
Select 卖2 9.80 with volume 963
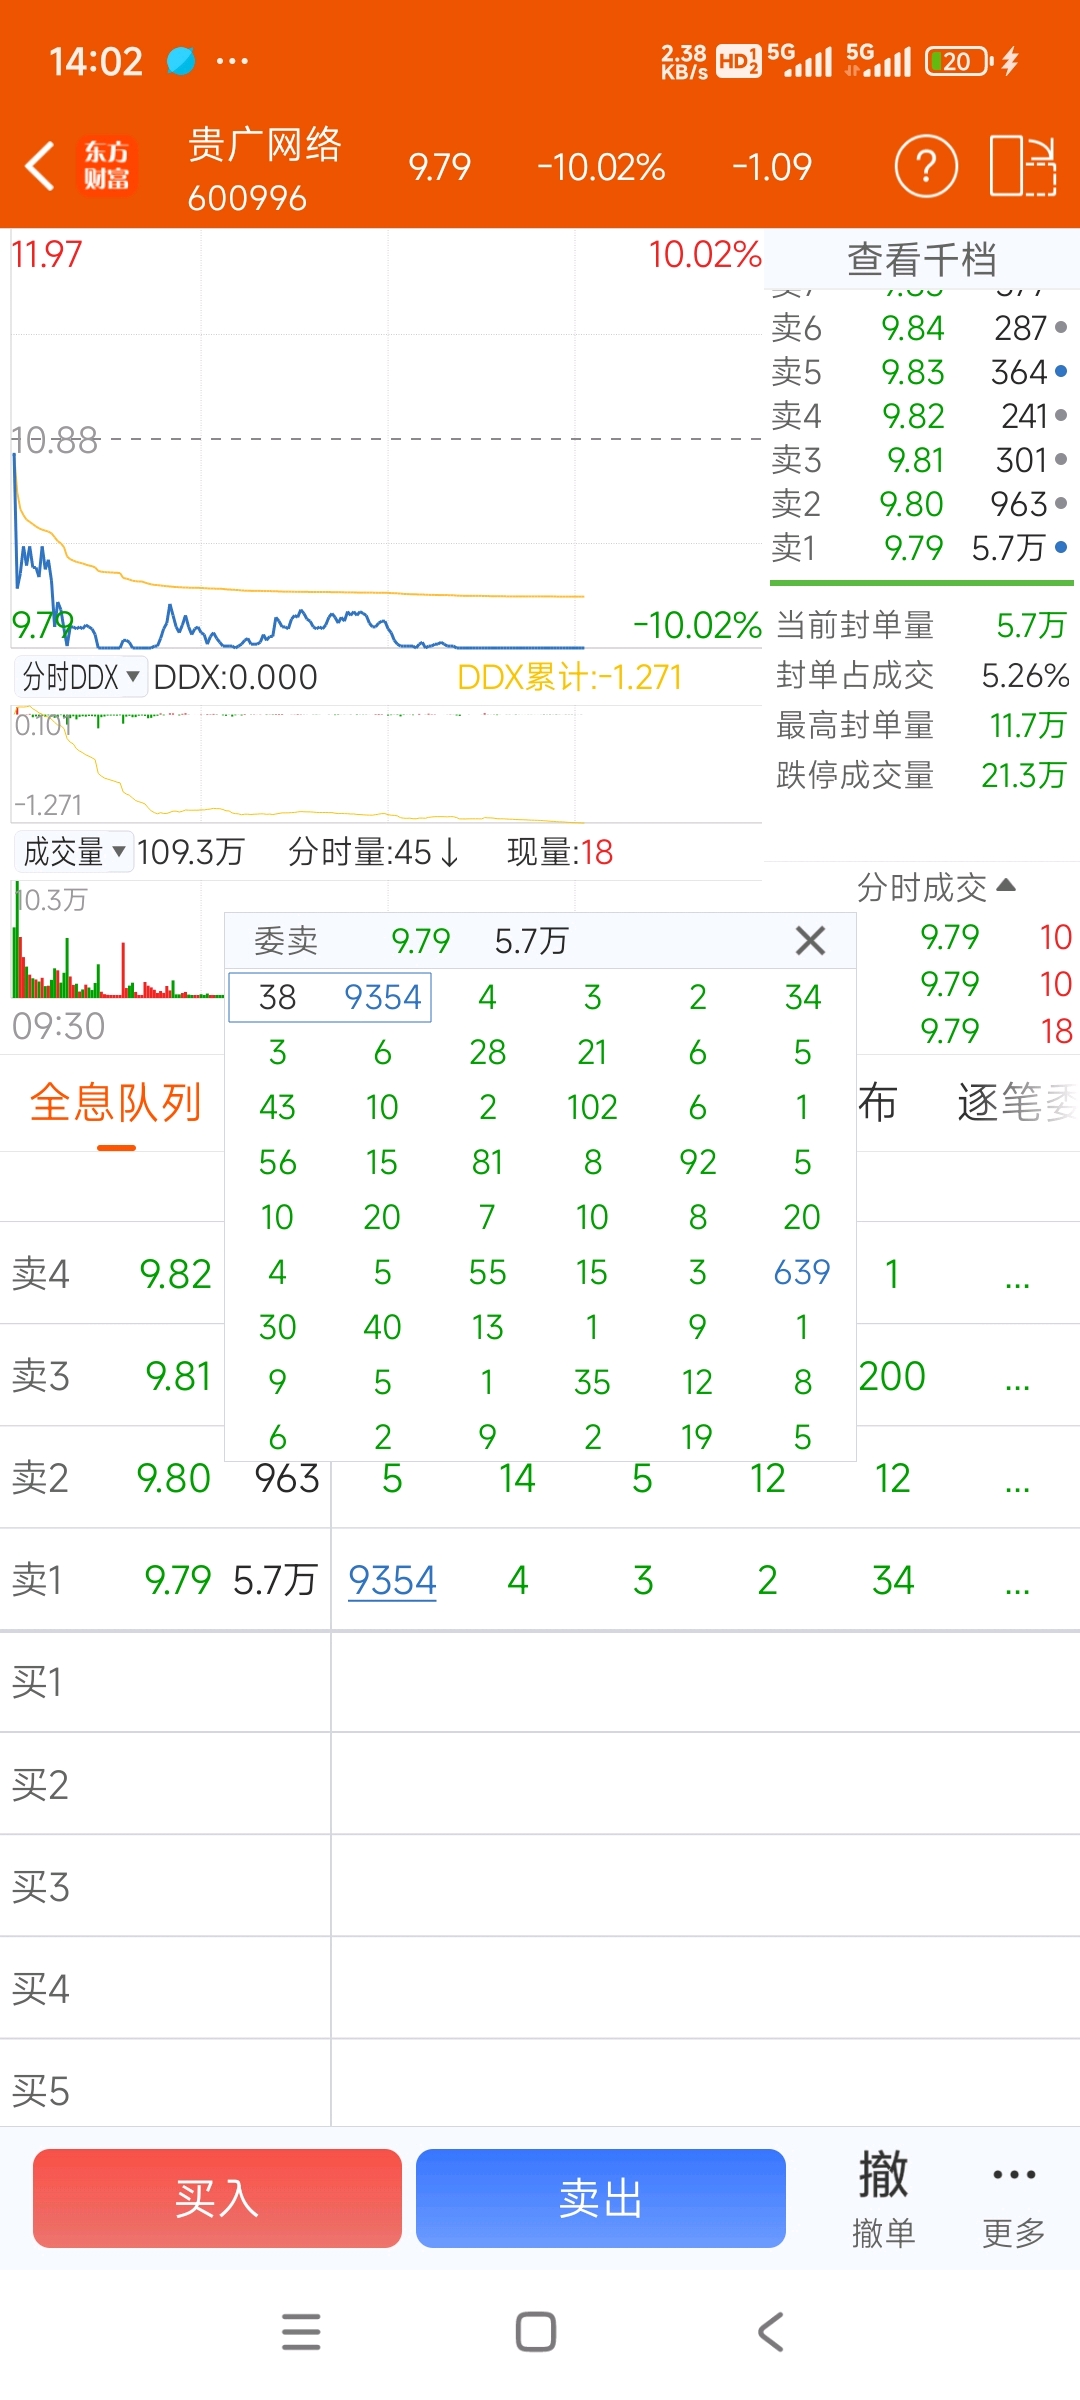(920, 504)
